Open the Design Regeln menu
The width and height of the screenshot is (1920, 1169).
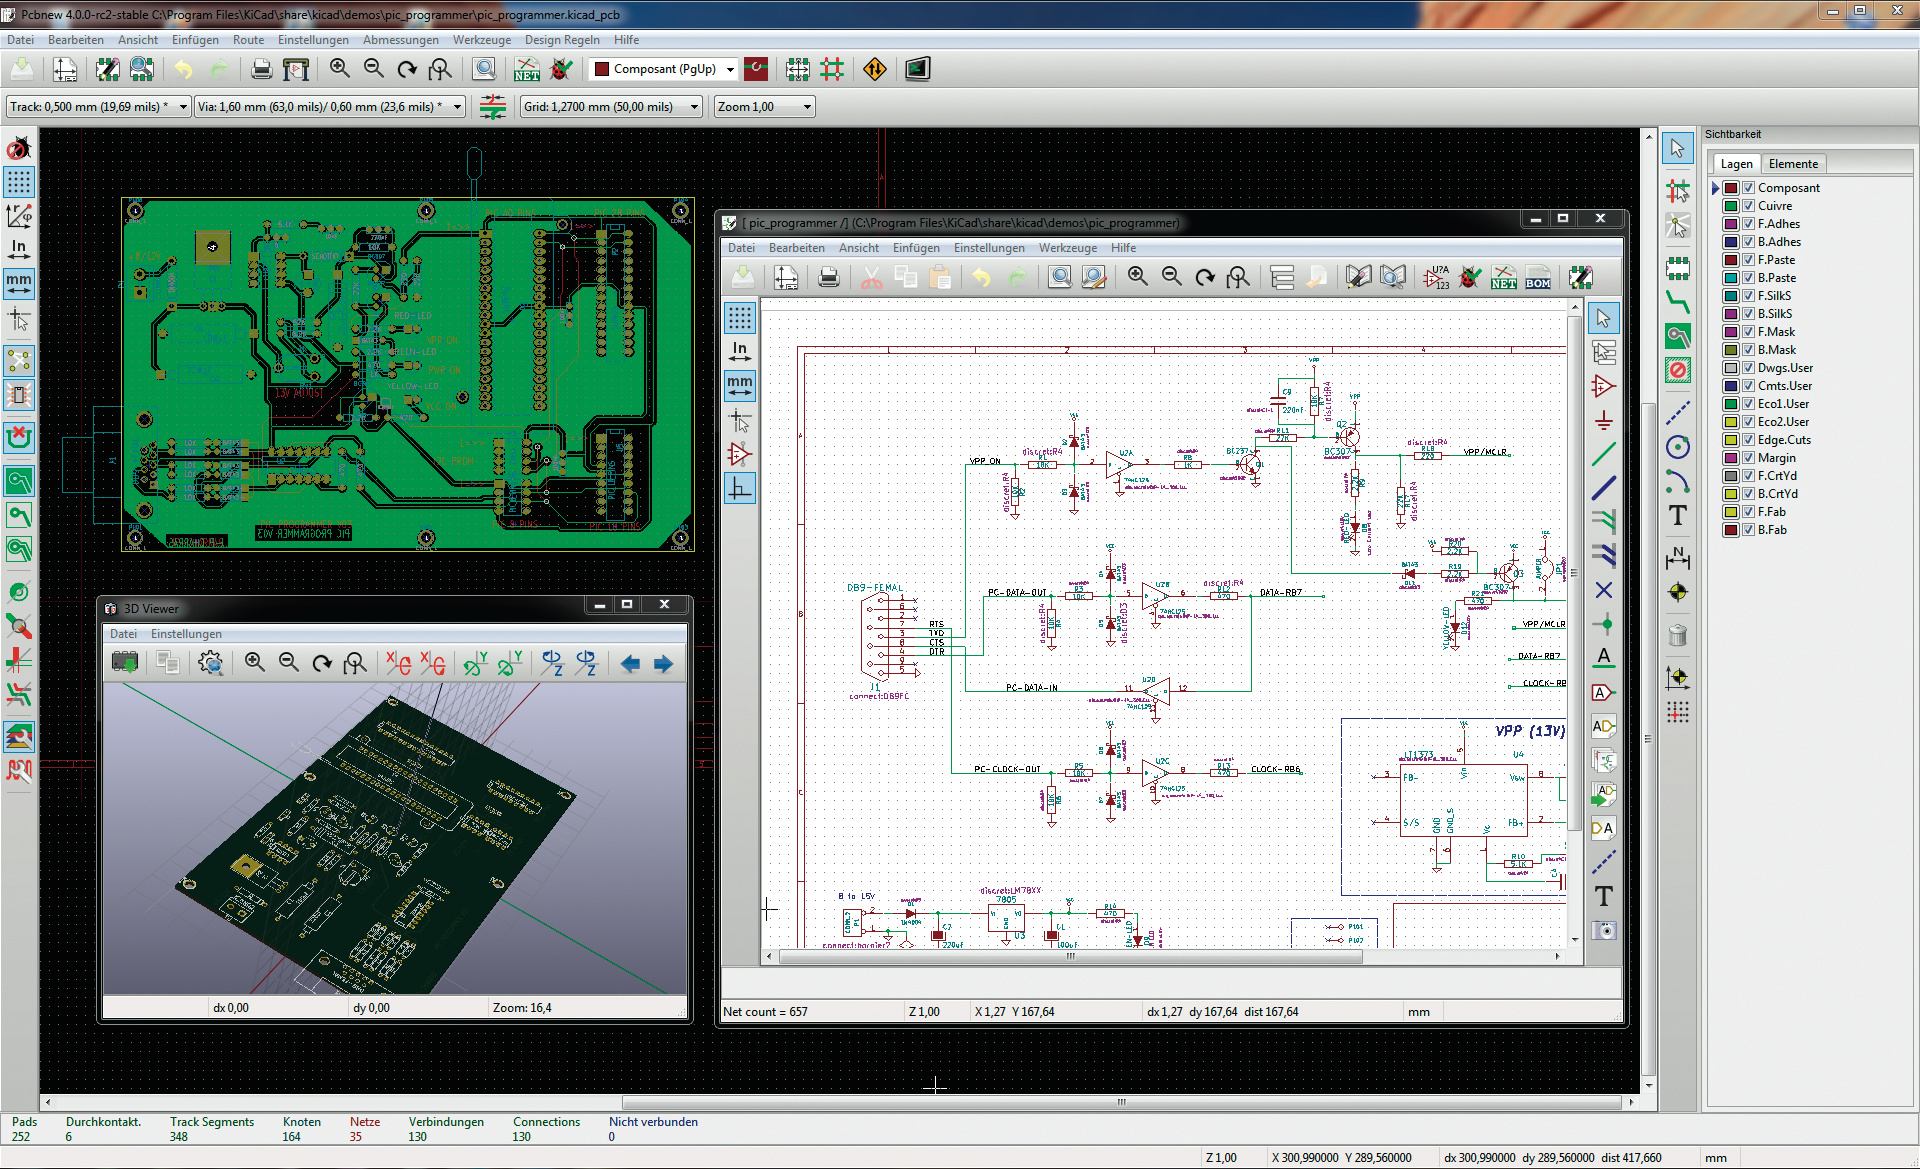click(x=562, y=40)
